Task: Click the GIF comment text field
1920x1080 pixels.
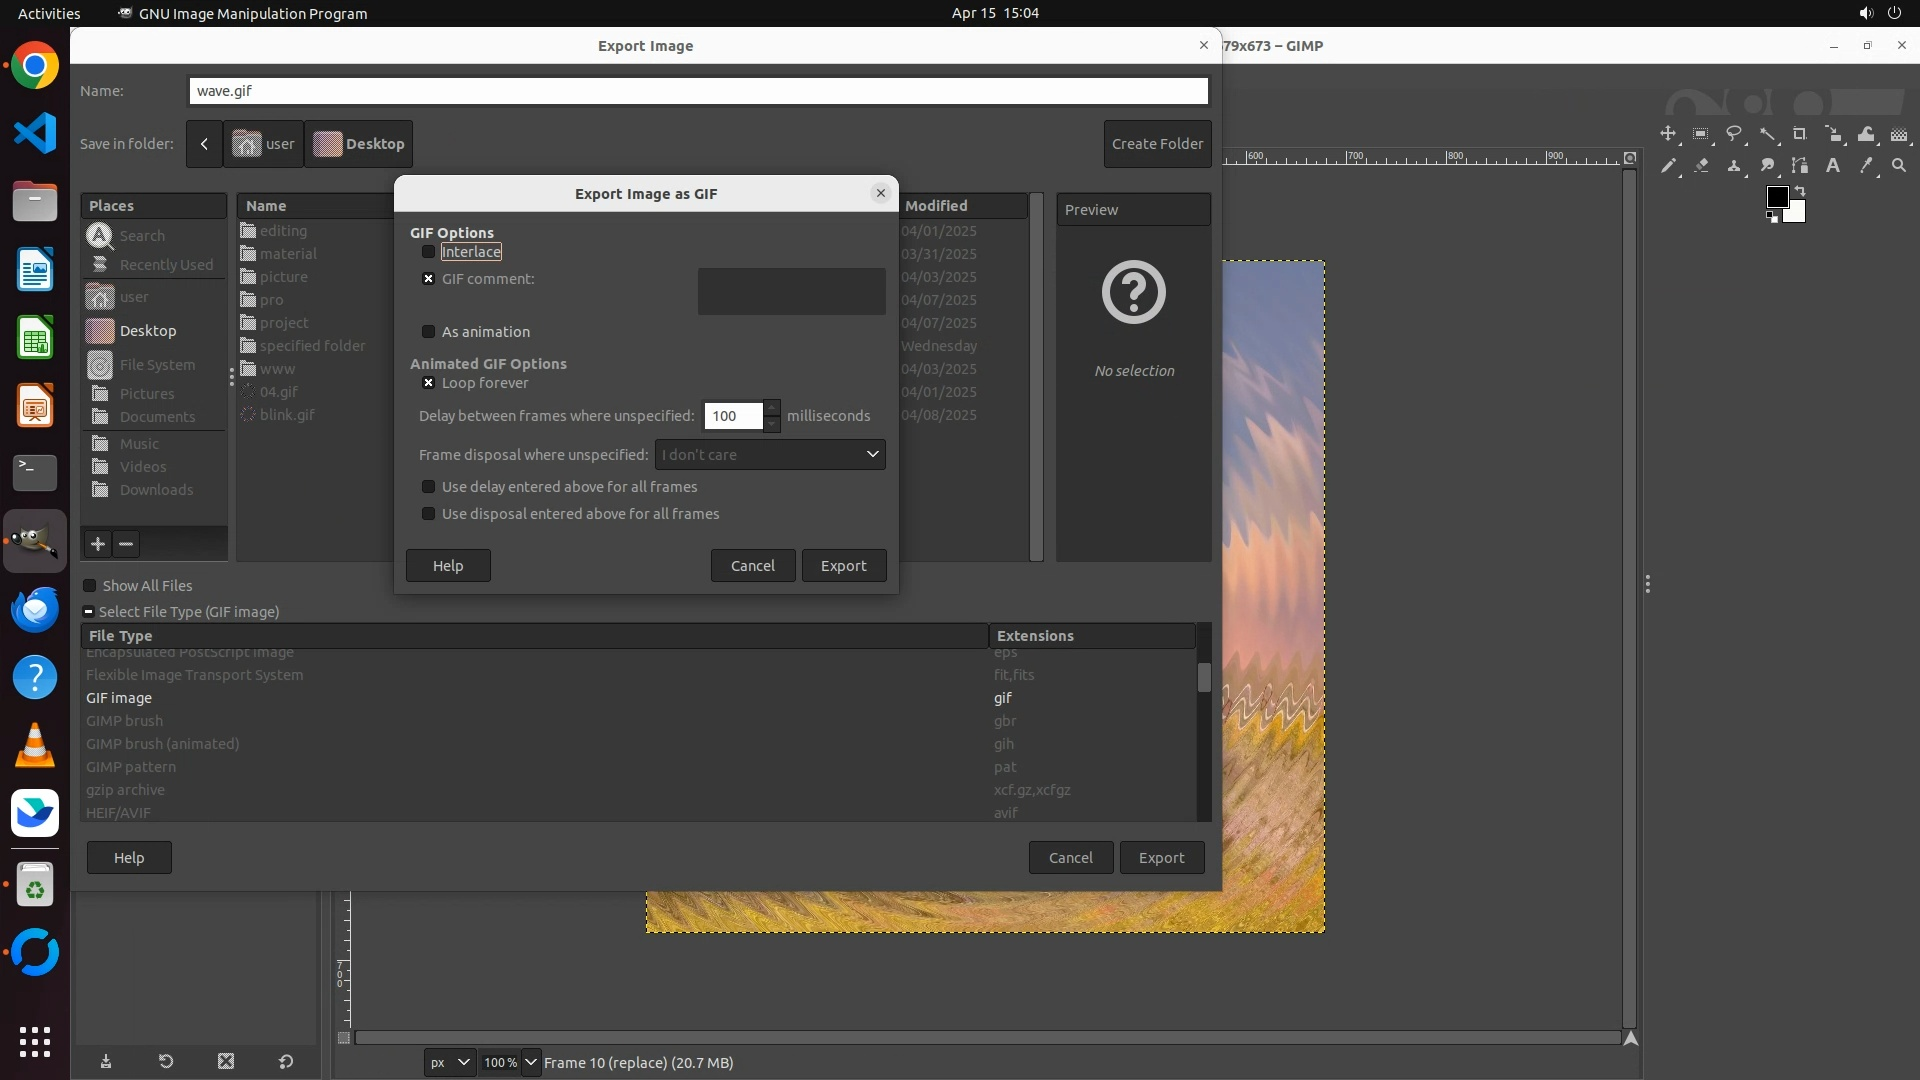Action: 791,291
